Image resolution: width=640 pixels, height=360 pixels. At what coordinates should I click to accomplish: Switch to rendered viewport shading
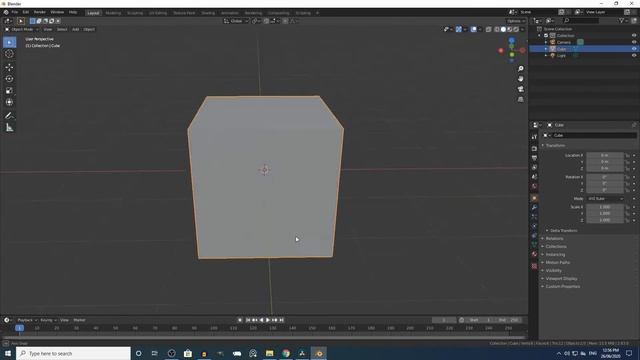click(516, 29)
